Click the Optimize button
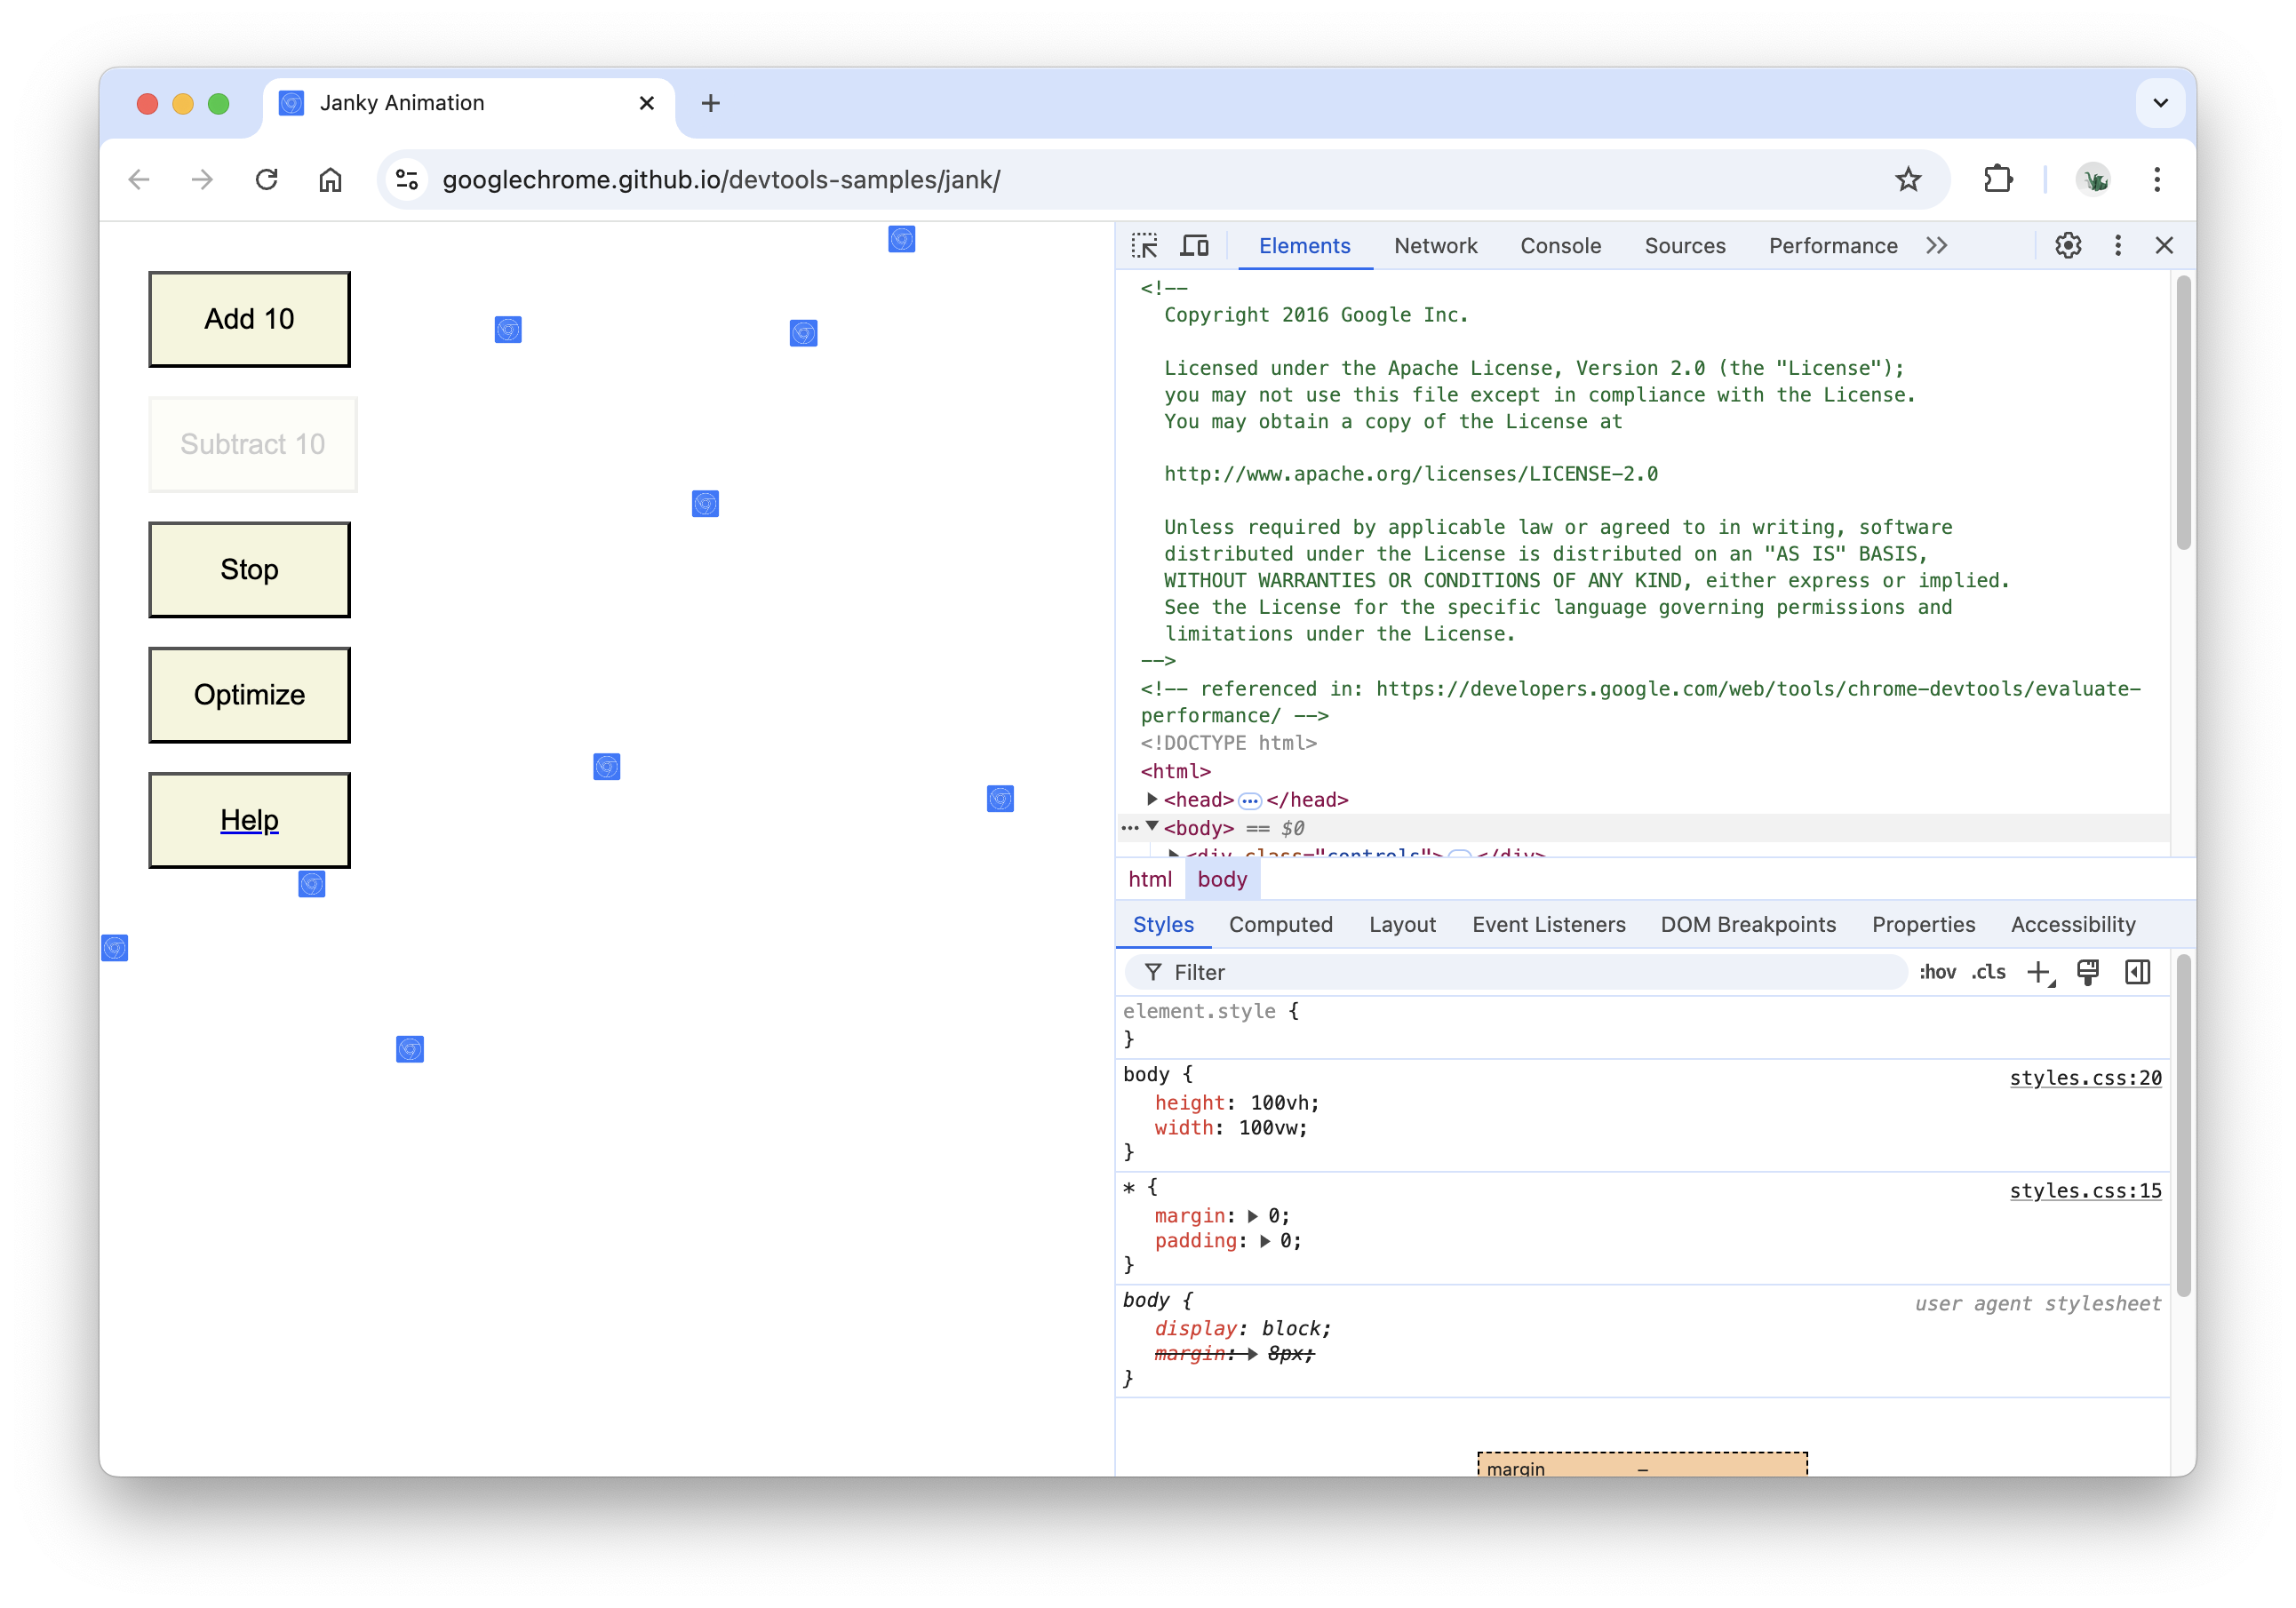Image resolution: width=2296 pixels, height=1608 pixels. pyautogui.click(x=250, y=692)
